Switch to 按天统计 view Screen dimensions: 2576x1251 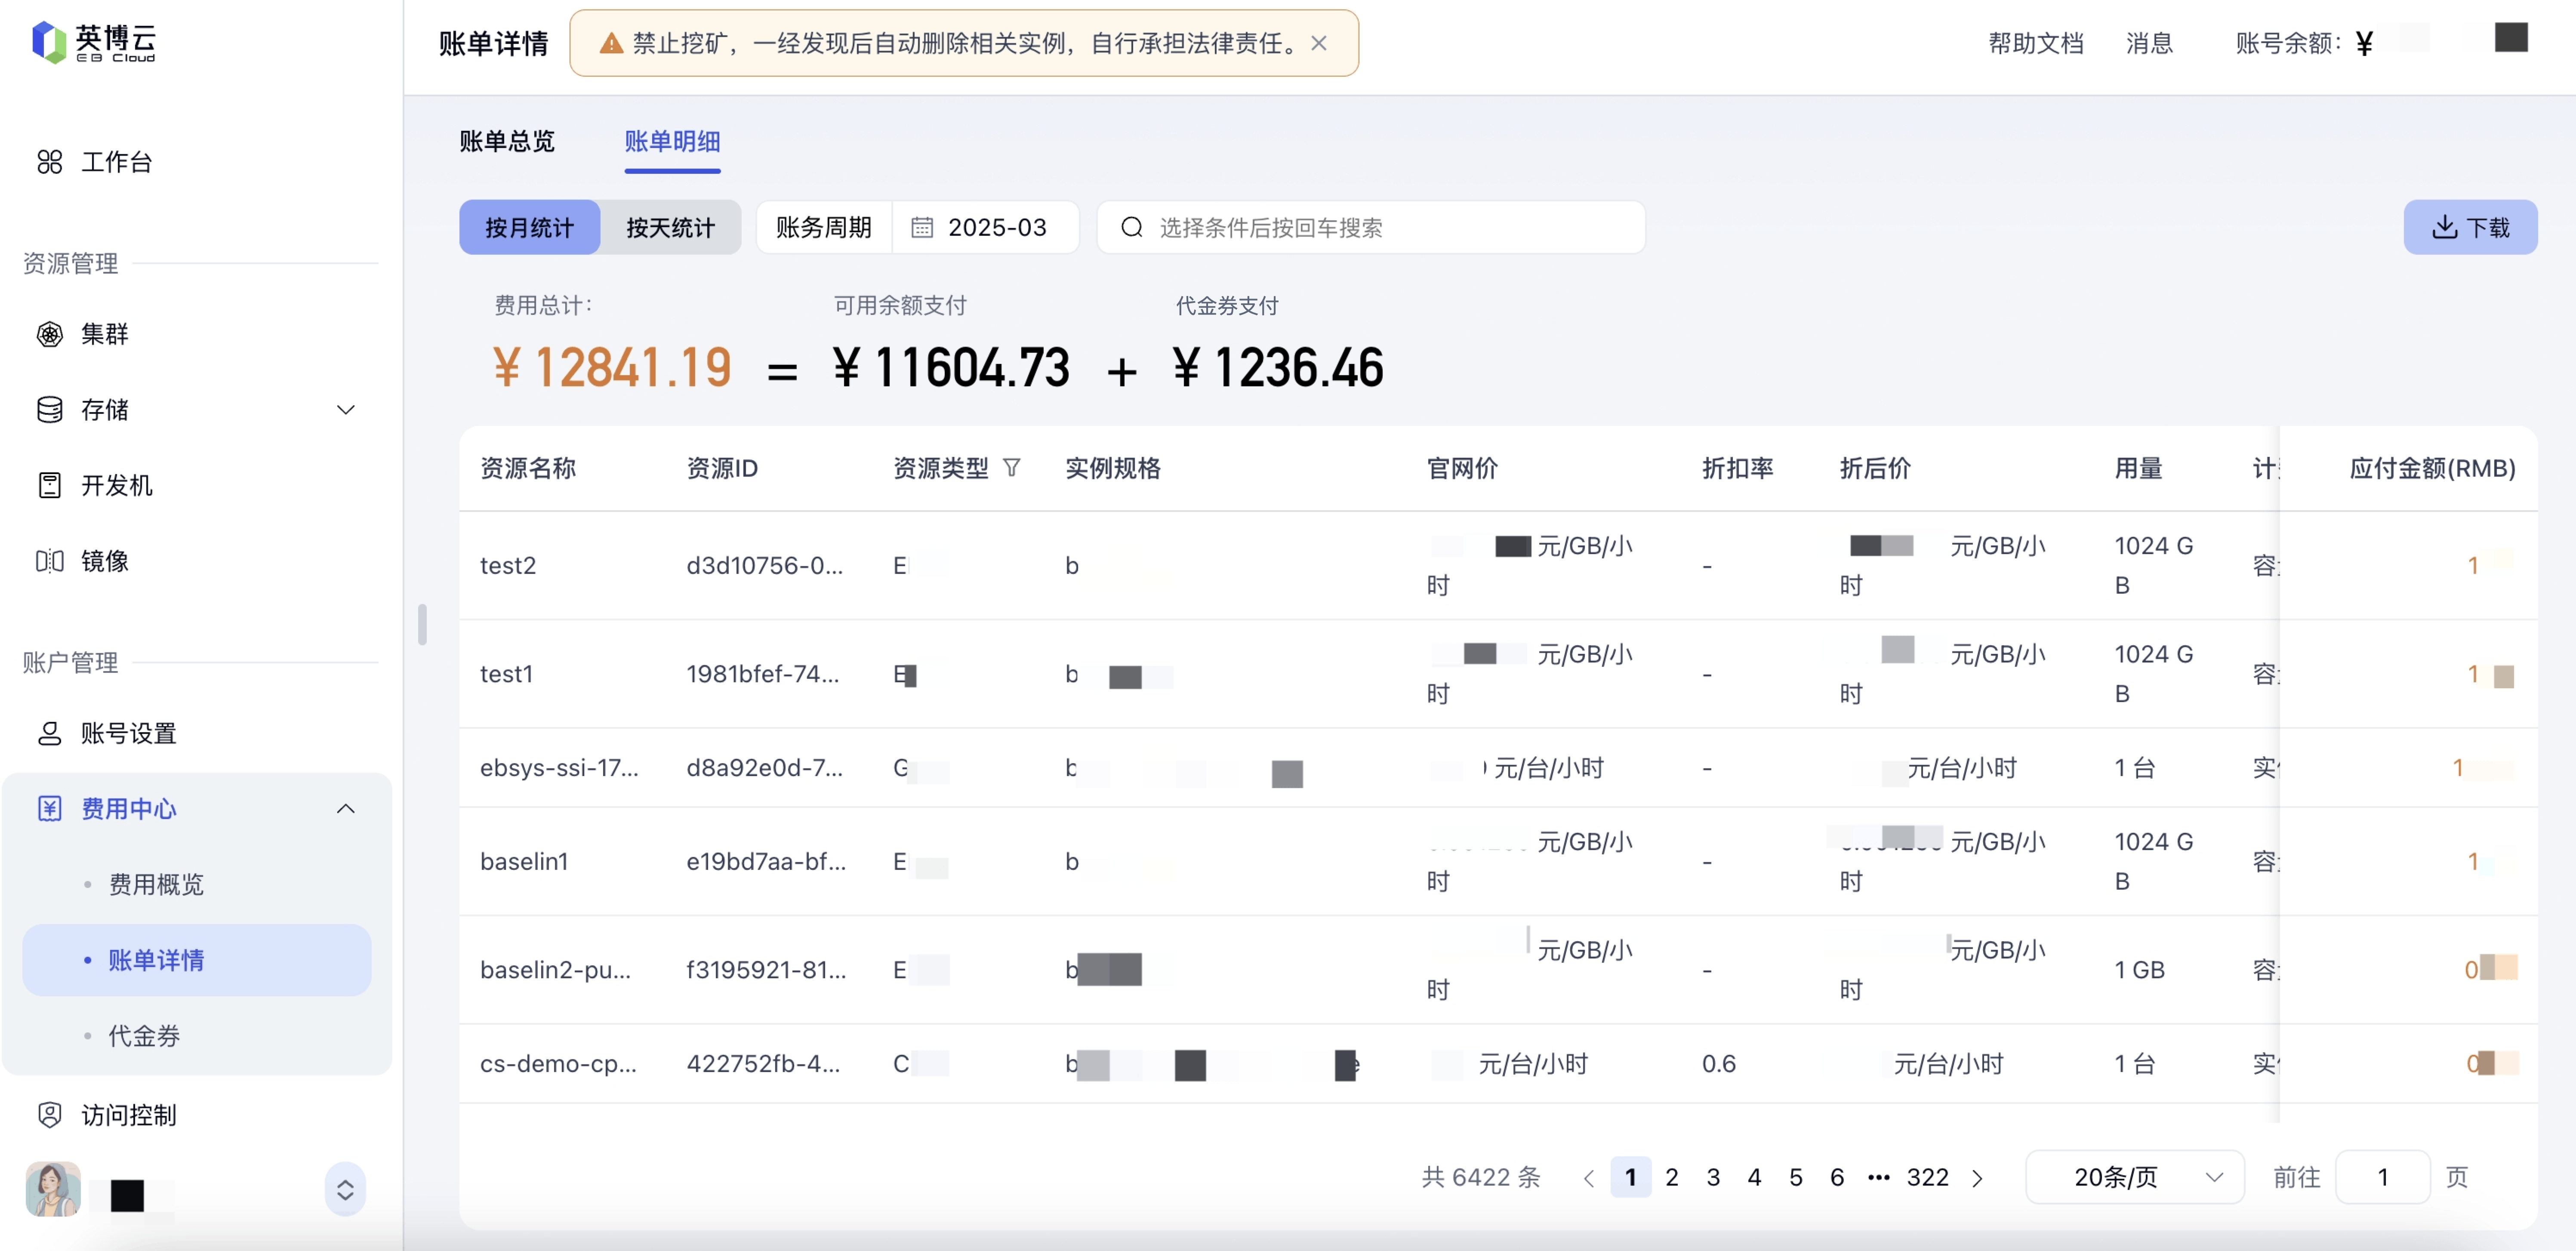[670, 227]
